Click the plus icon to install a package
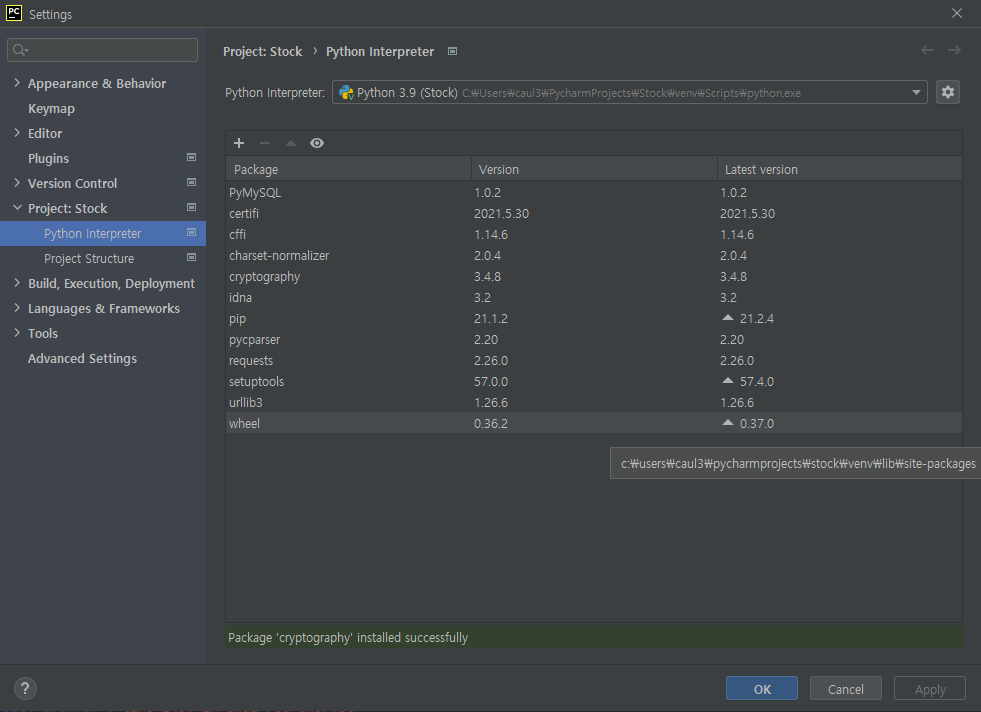The width and height of the screenshot is (981, 712). pyautogui.click(x=239, y=143)
